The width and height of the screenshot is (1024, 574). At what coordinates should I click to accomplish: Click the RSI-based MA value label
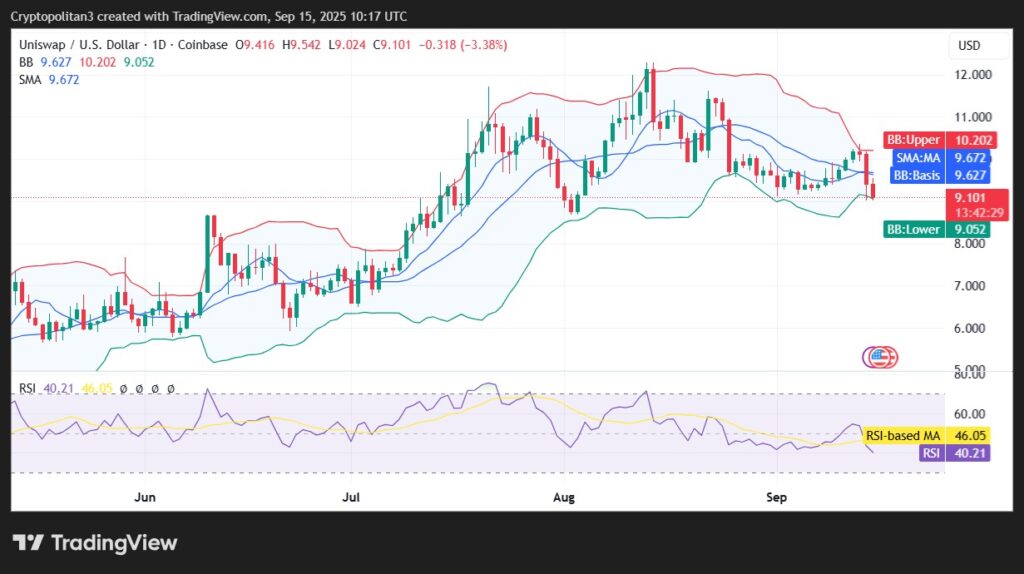pyautogui.click(x=903, y=436)
